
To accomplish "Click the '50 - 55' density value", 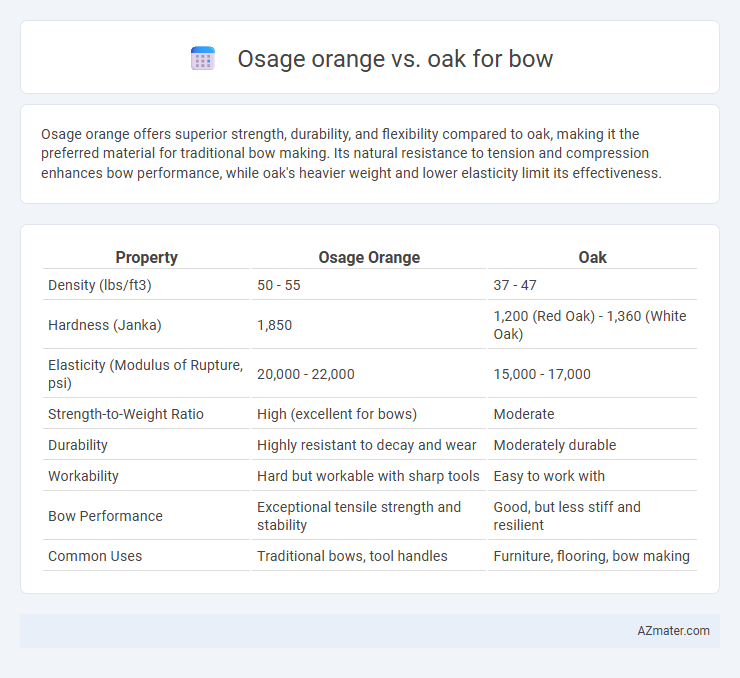I will (x=278, y=285).
